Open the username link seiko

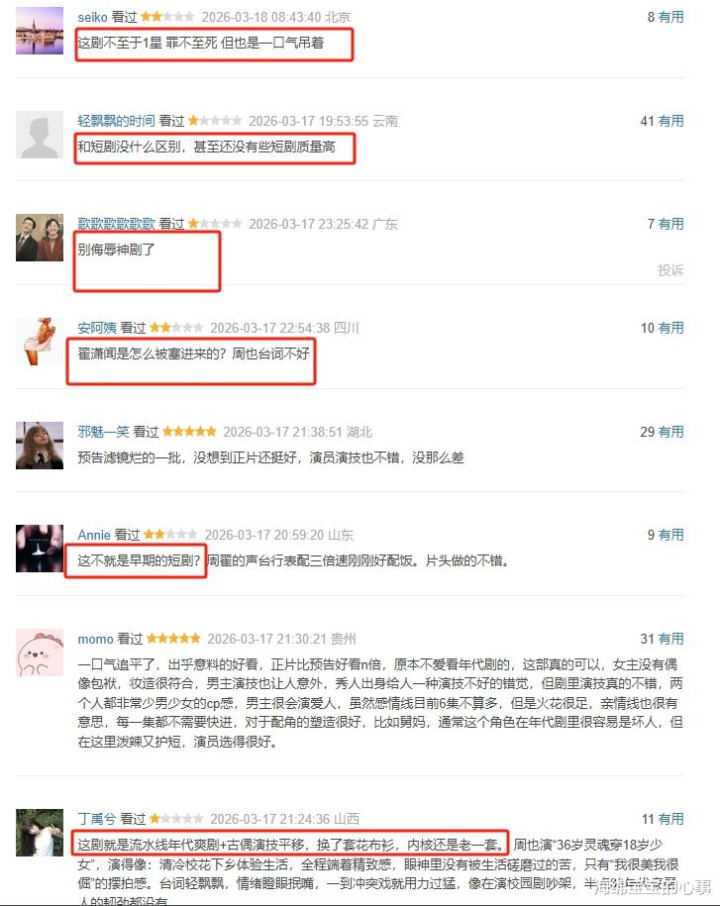click(x=92, y=17)
